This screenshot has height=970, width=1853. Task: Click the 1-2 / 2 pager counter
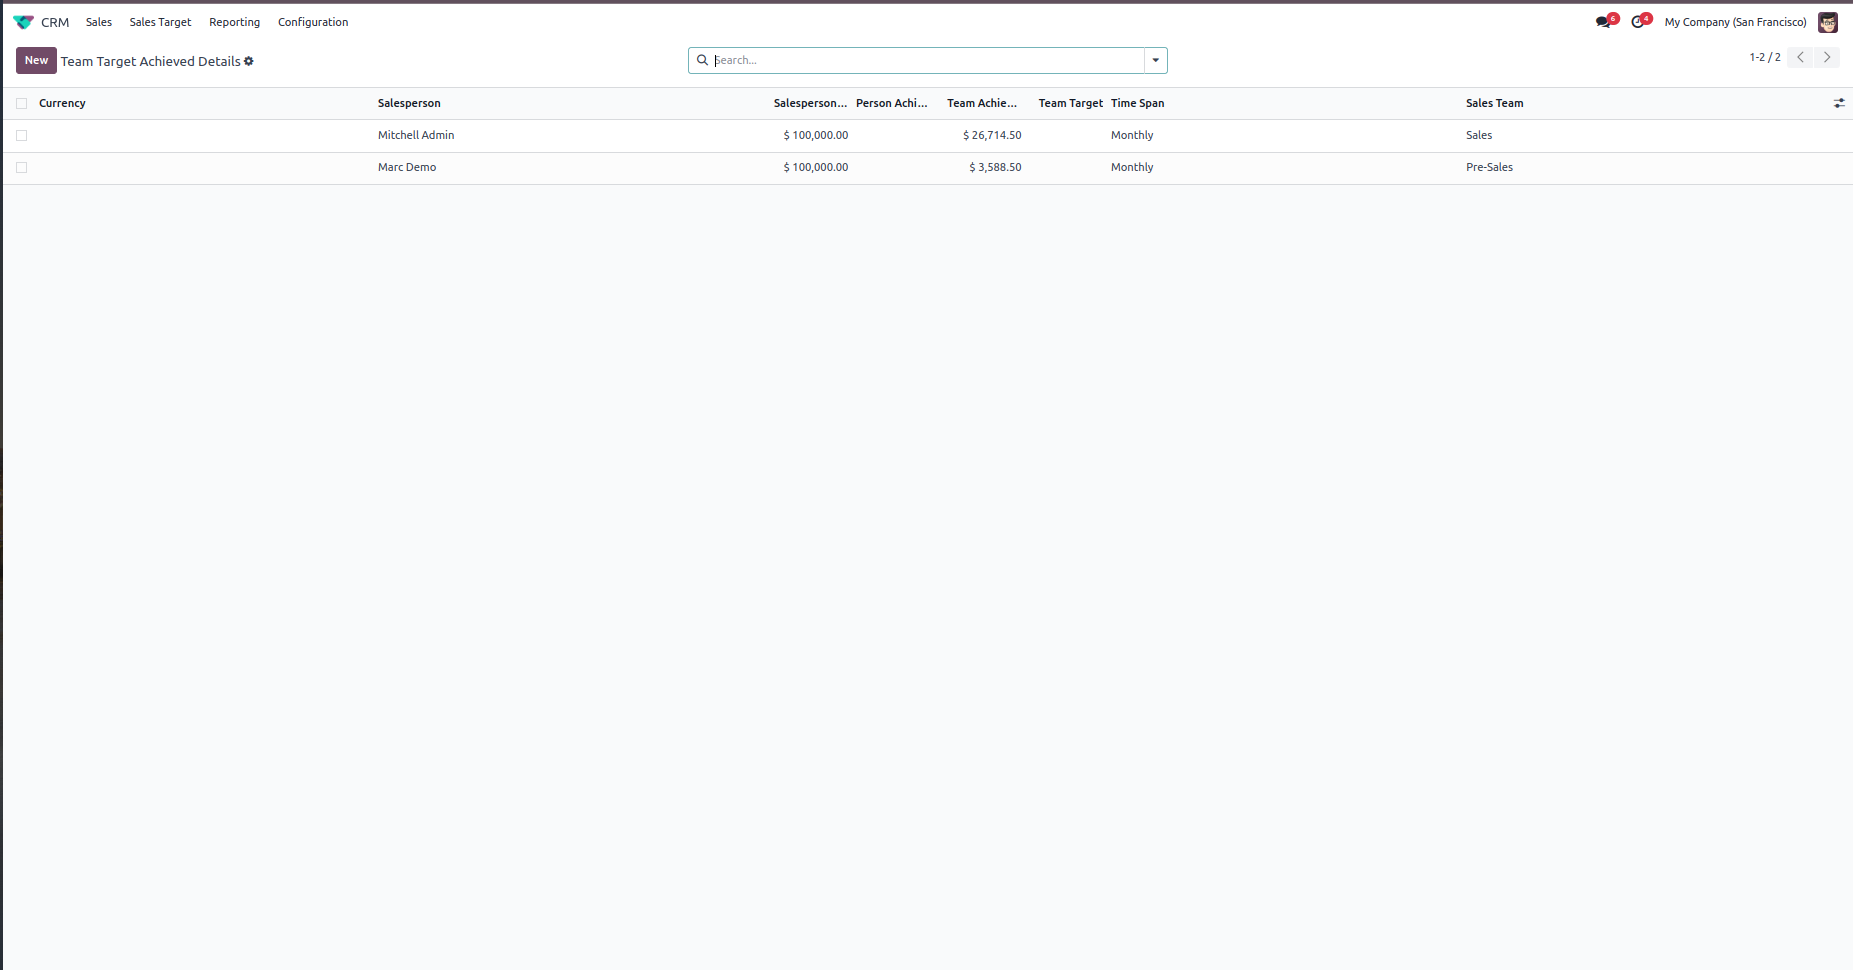(1764, 57)
